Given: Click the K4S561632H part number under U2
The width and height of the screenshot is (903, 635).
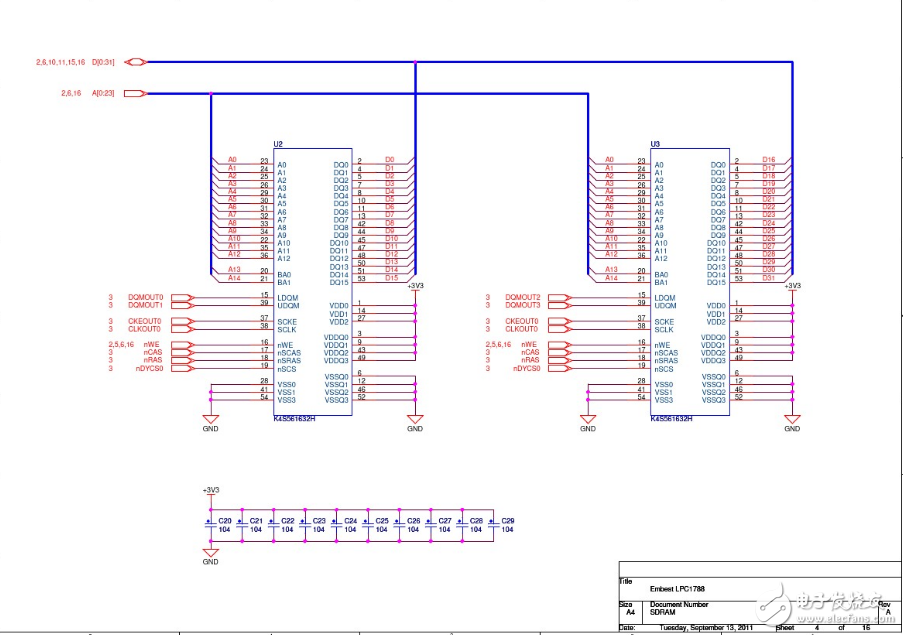Looking at the screenshot, I should pos(295,420).
